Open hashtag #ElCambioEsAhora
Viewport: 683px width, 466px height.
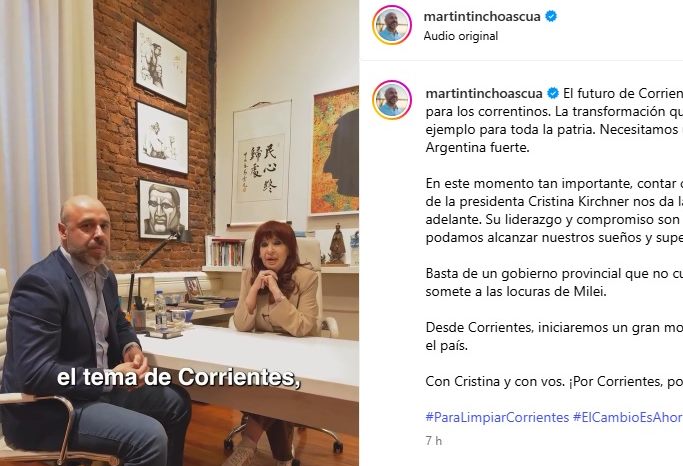coord(628,417)
